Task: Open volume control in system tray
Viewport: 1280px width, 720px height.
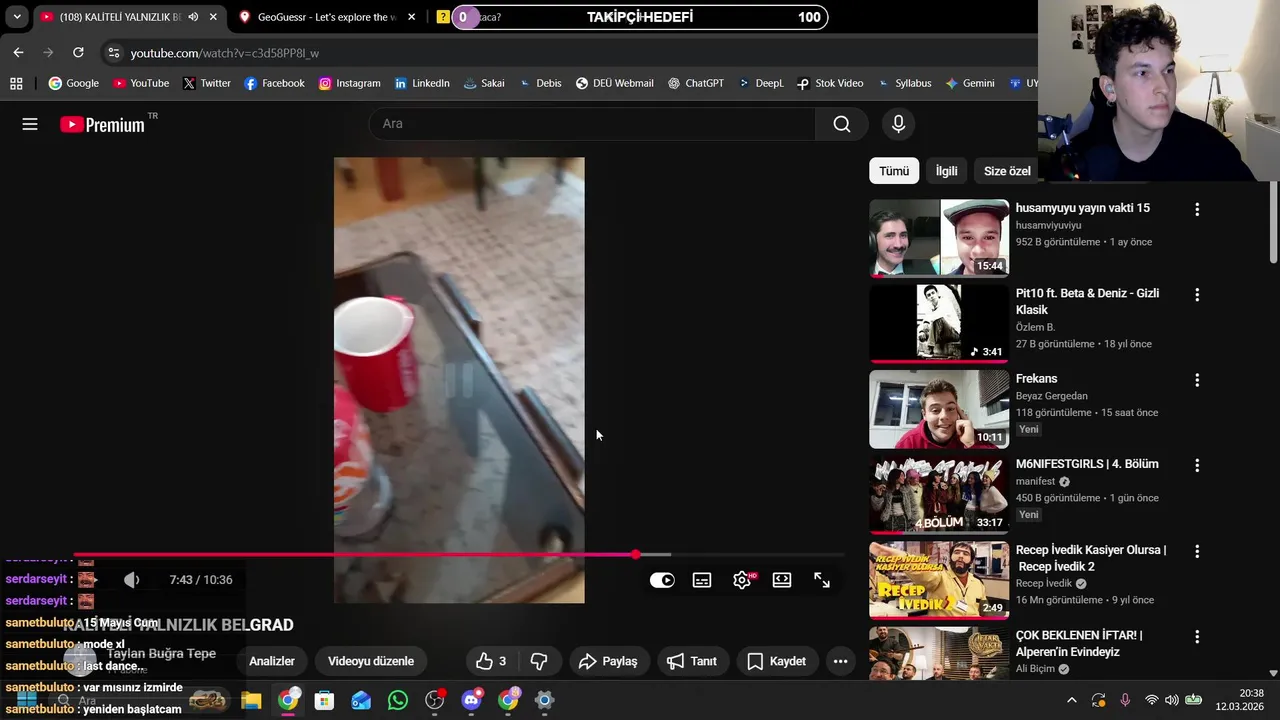Action: [1172, 700]
